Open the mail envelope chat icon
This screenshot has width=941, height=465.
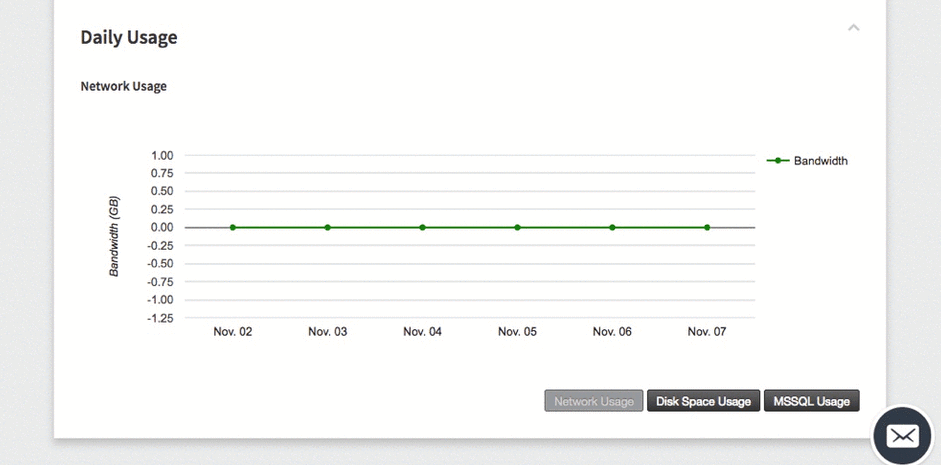(x=902, y=436)
